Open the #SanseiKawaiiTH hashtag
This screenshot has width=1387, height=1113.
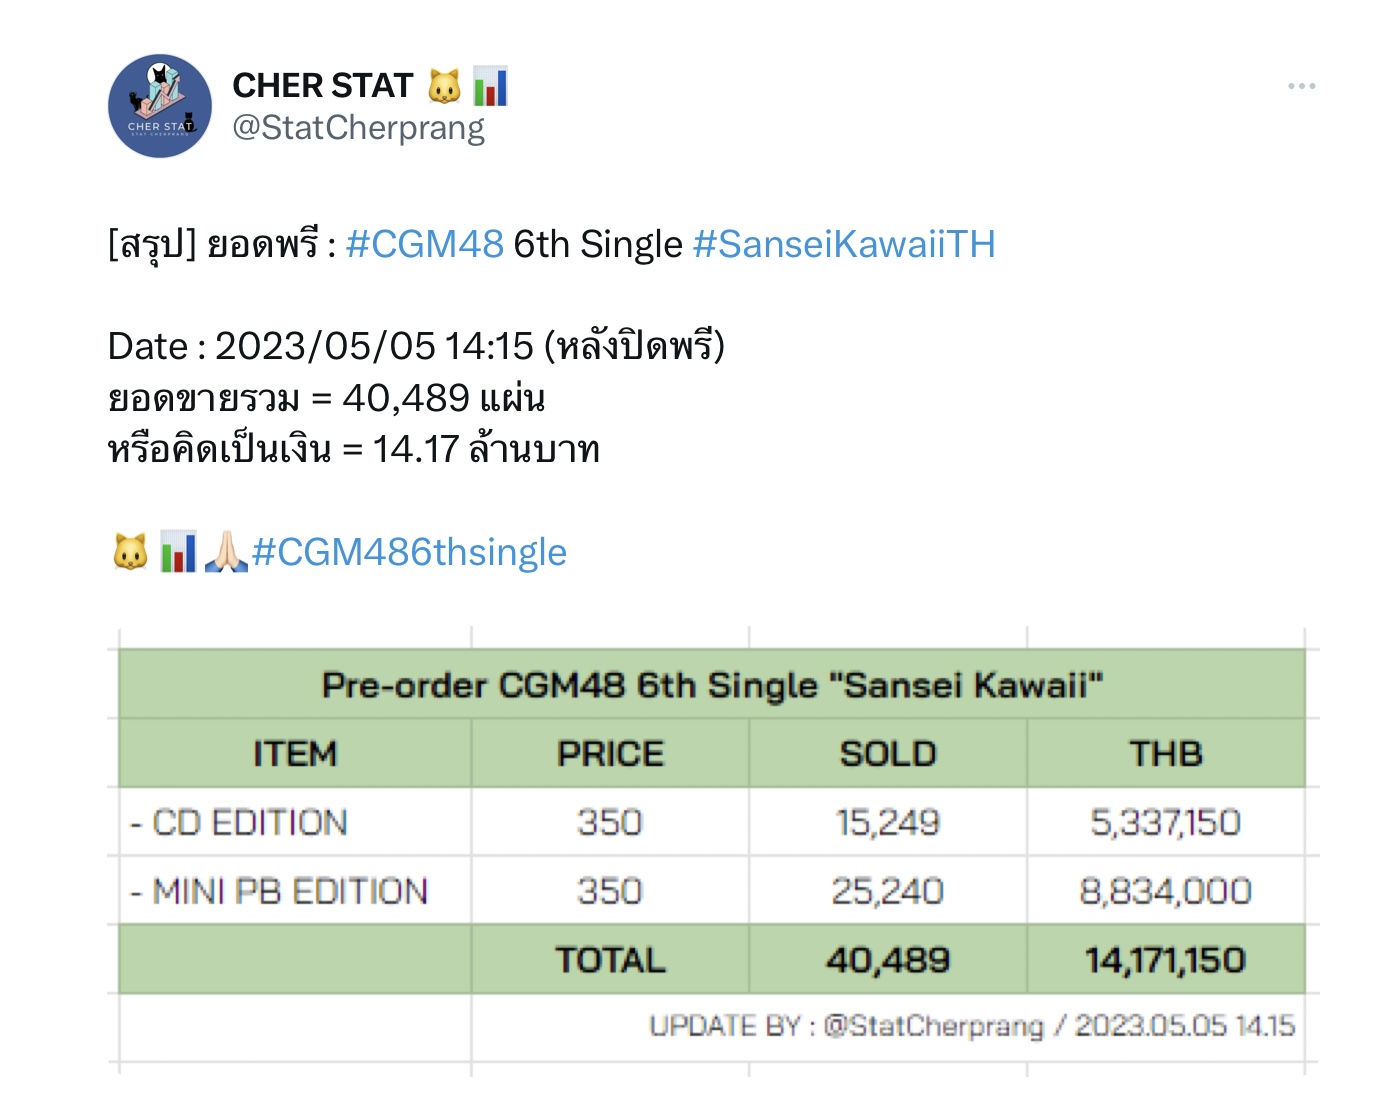(x=844, y=244)
